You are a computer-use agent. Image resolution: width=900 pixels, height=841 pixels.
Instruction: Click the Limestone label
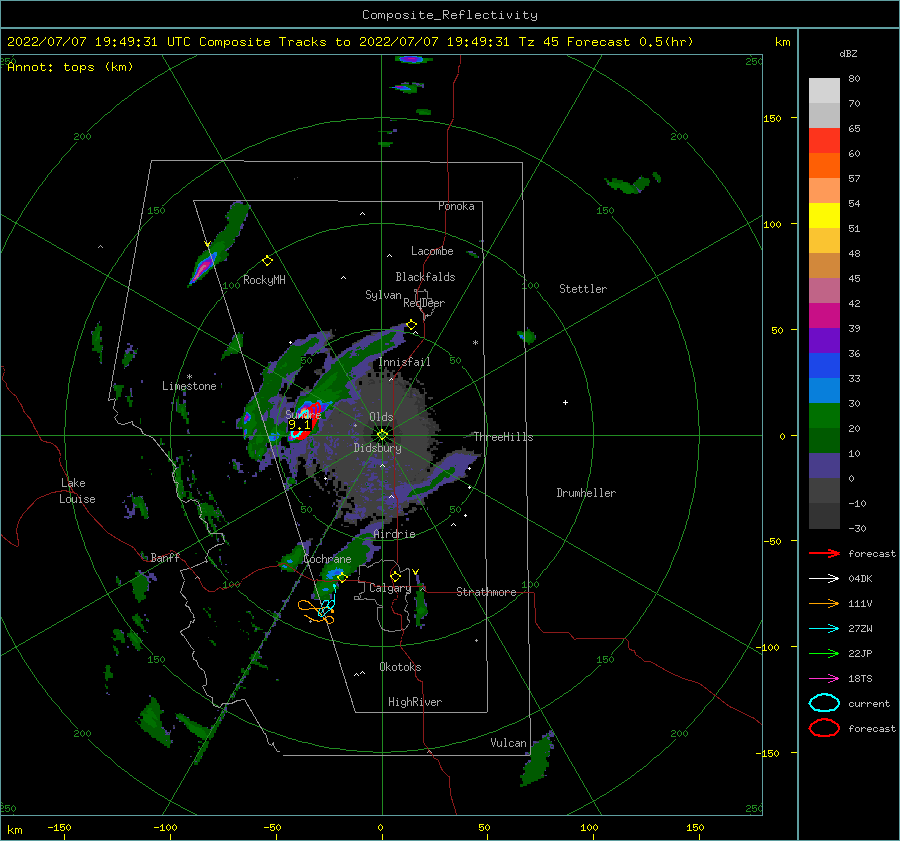[x=189, y=386]
